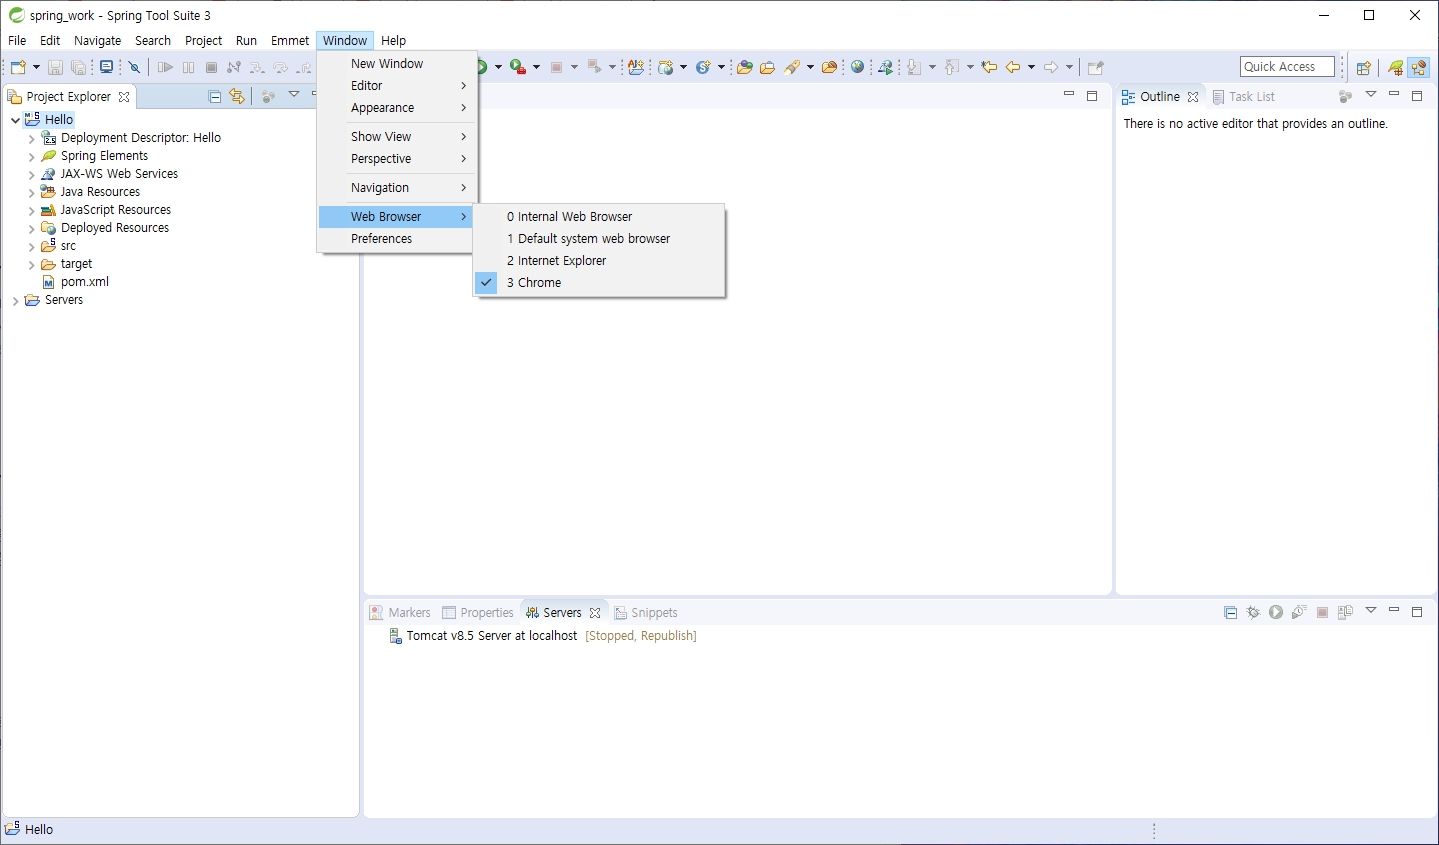Switch to the Snippets tab
The width and height of the screenshot is (1439, 845).
(646, 613)
